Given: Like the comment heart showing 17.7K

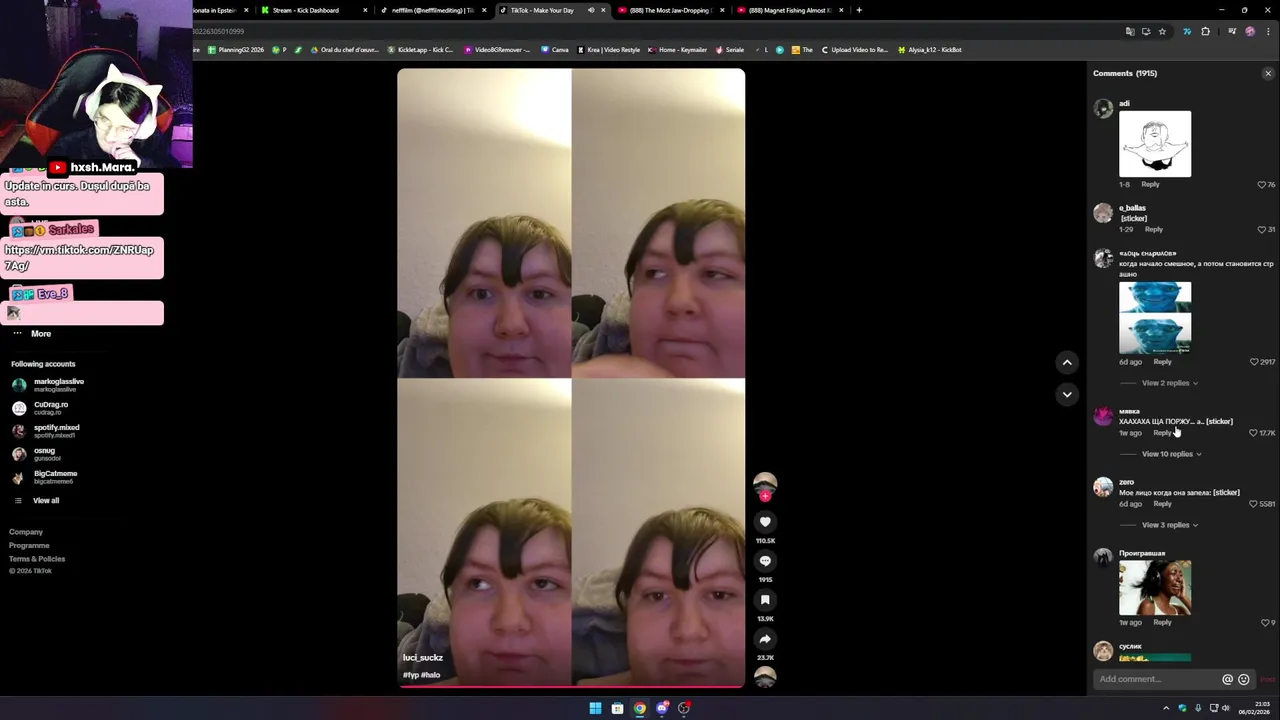Looking at the screenshot, I should (1254, 433).
